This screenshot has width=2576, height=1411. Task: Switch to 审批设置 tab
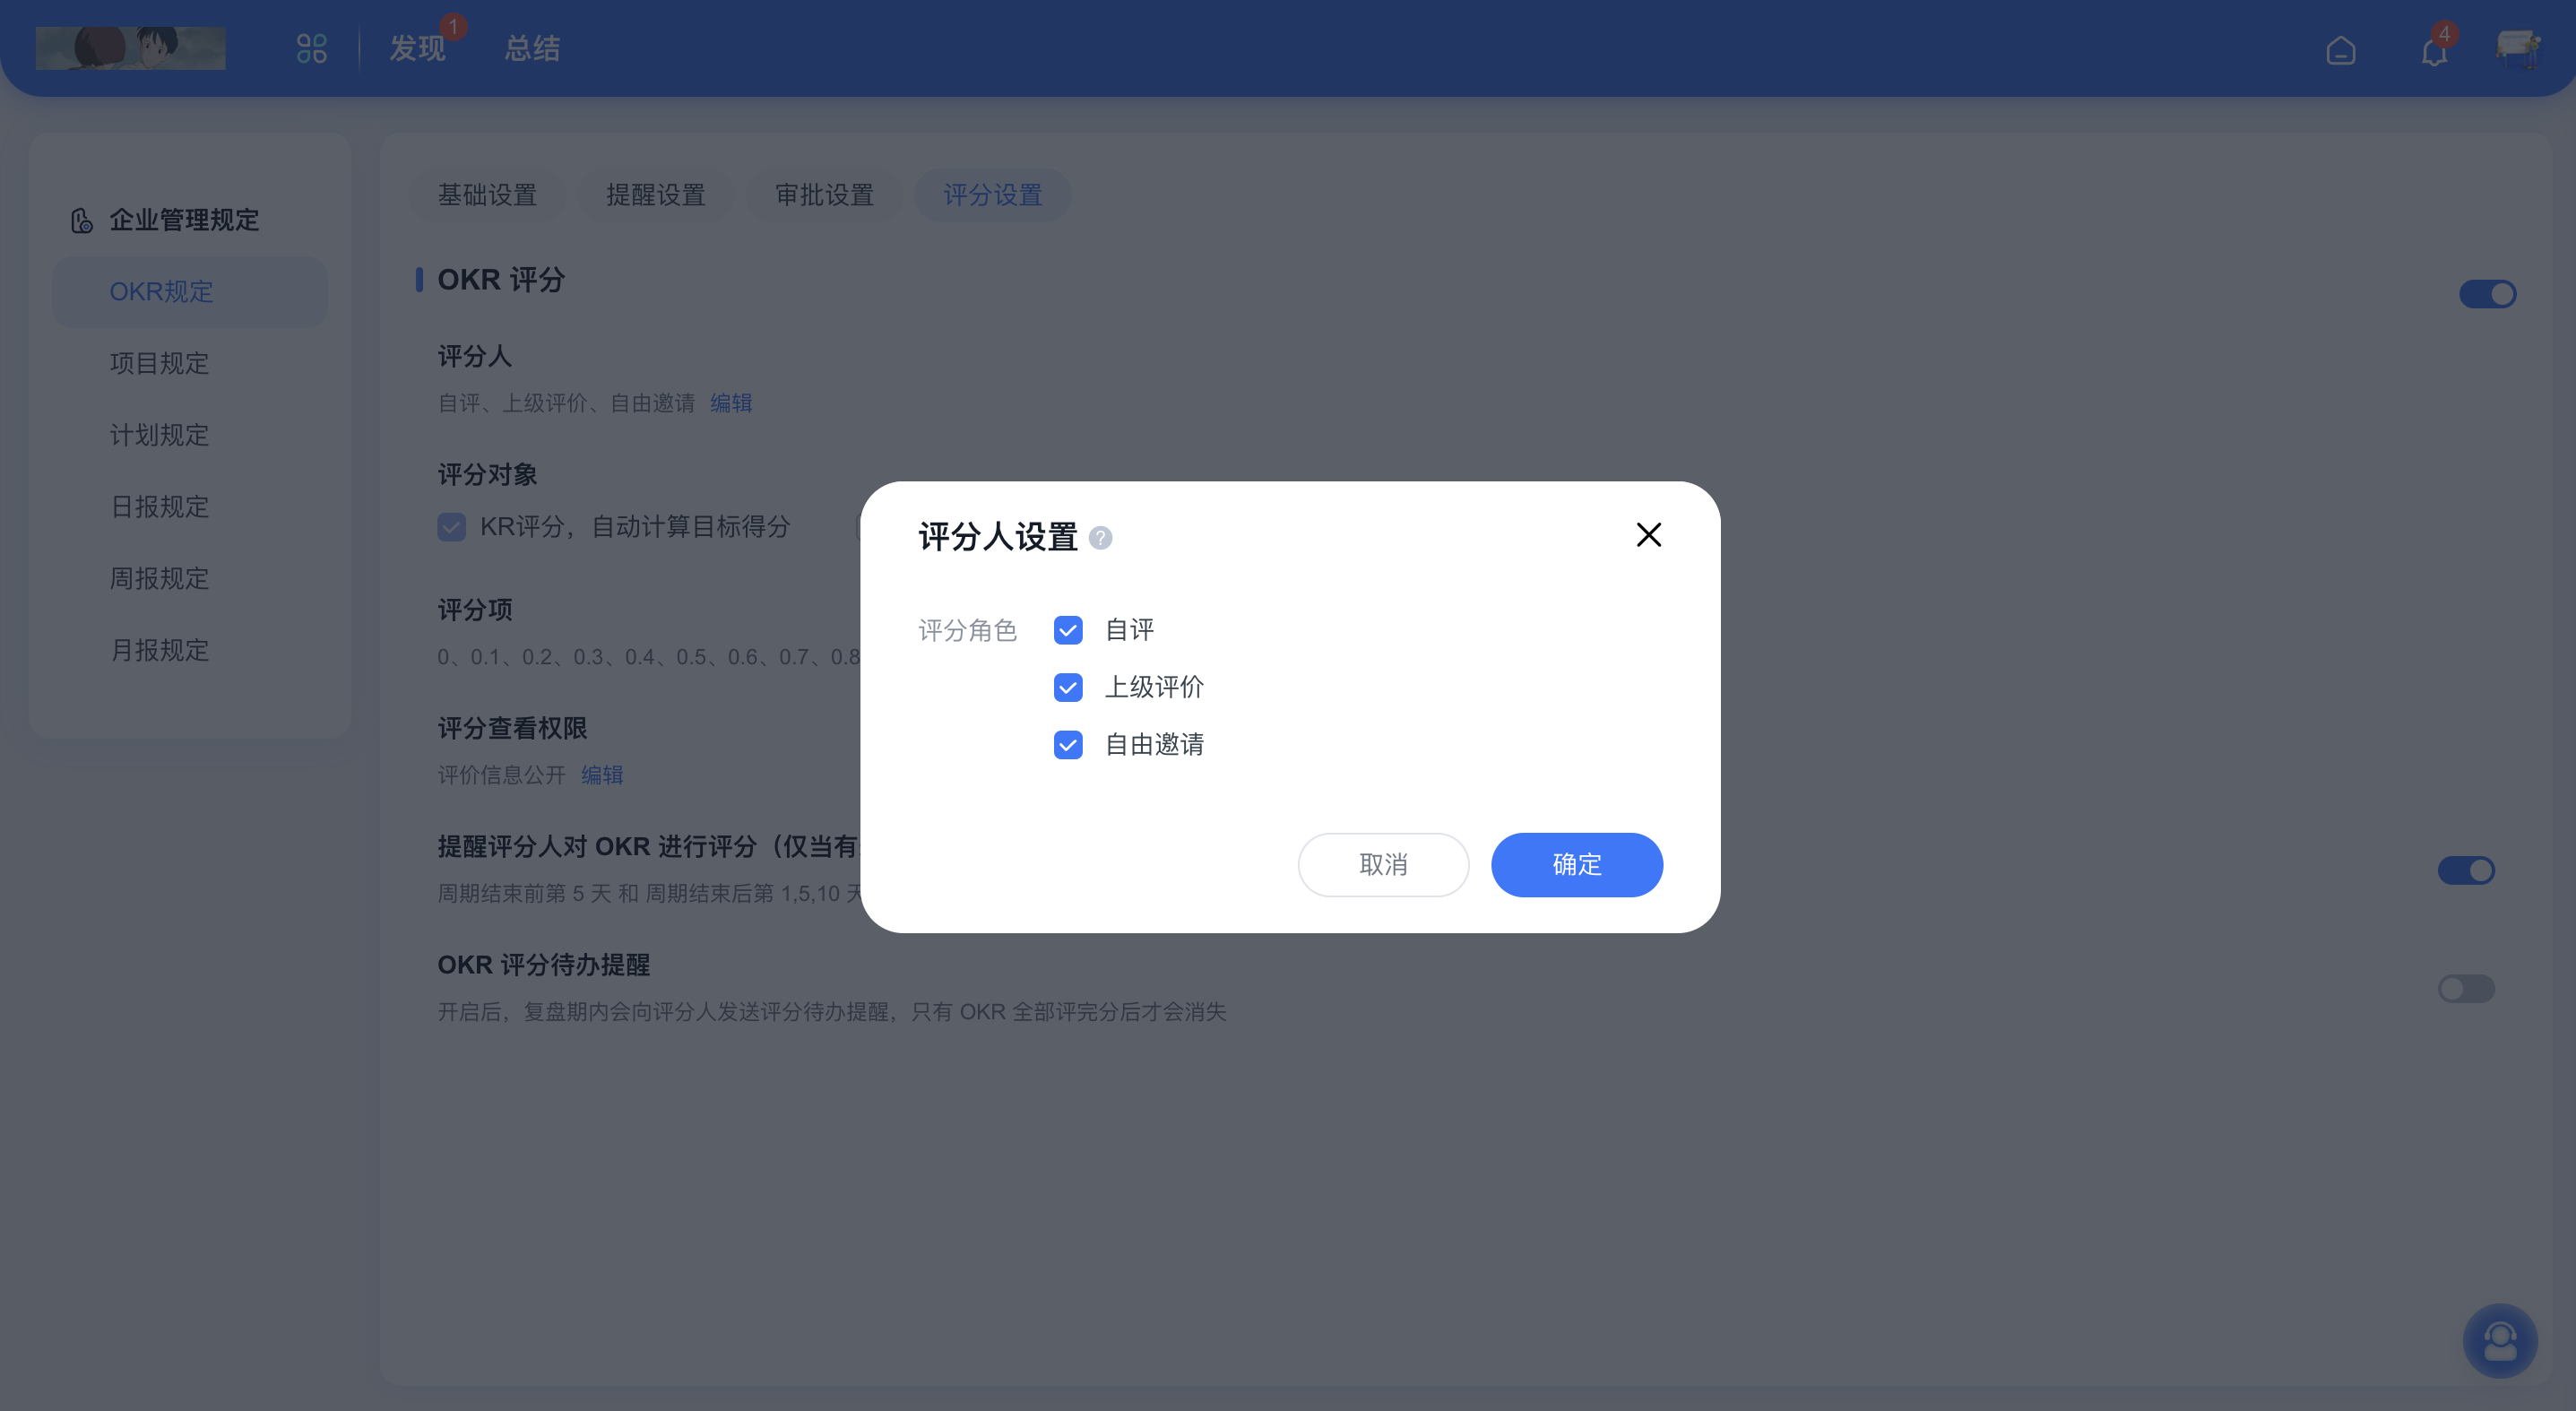click(x=825, y=195)
